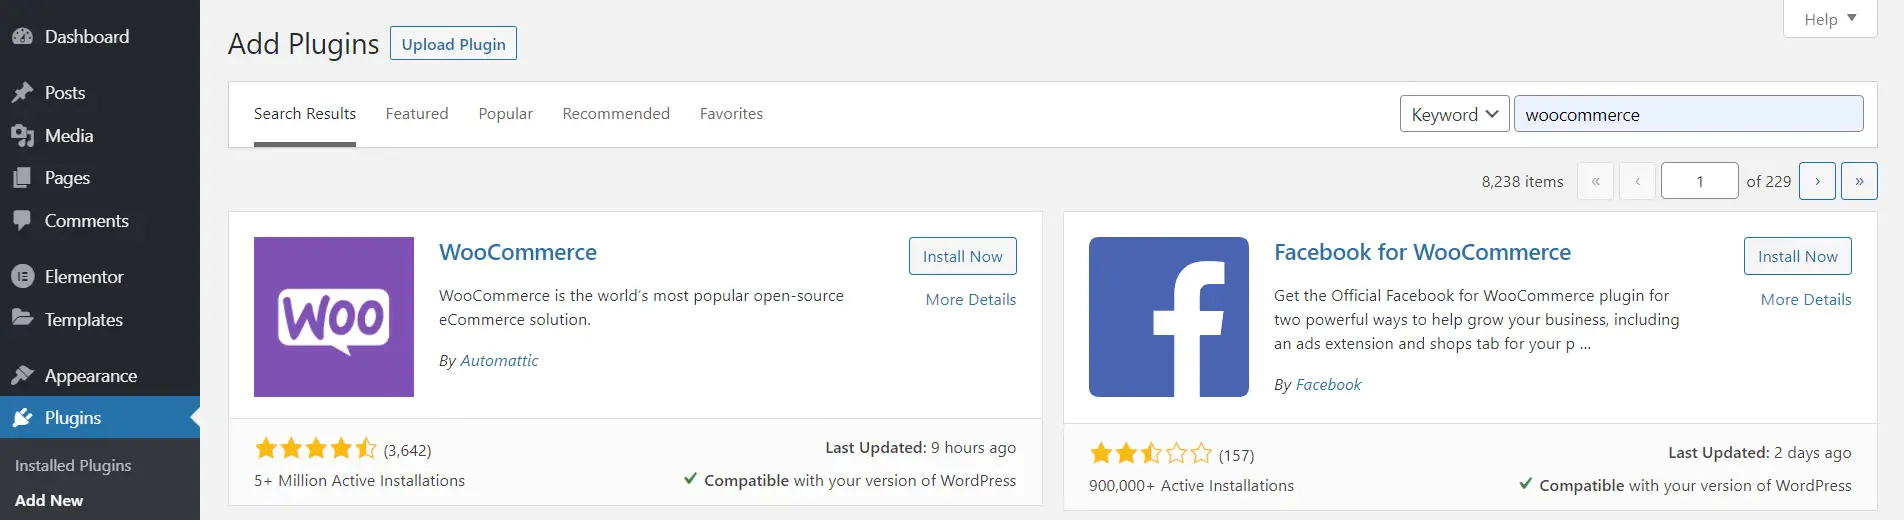The image size is (1904, 520).
Task: Open Comments bubble icon
Action: pos(22,221)
